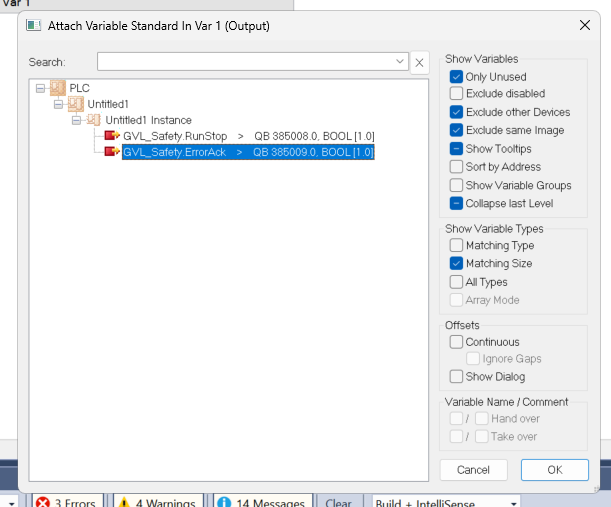Collapse the Untitled1 tree node
The height and width of the screenshot is (507, 611).
pyautogui.click(x=58, y=104)
